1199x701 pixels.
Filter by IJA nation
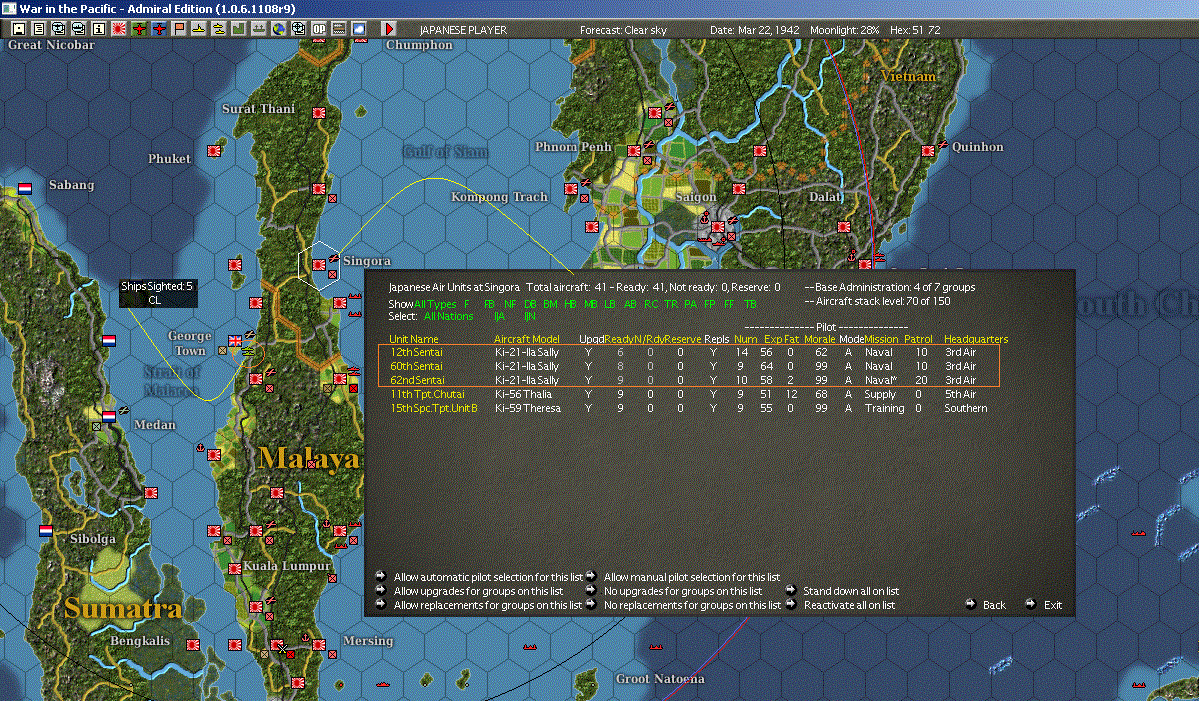[499, 316]
